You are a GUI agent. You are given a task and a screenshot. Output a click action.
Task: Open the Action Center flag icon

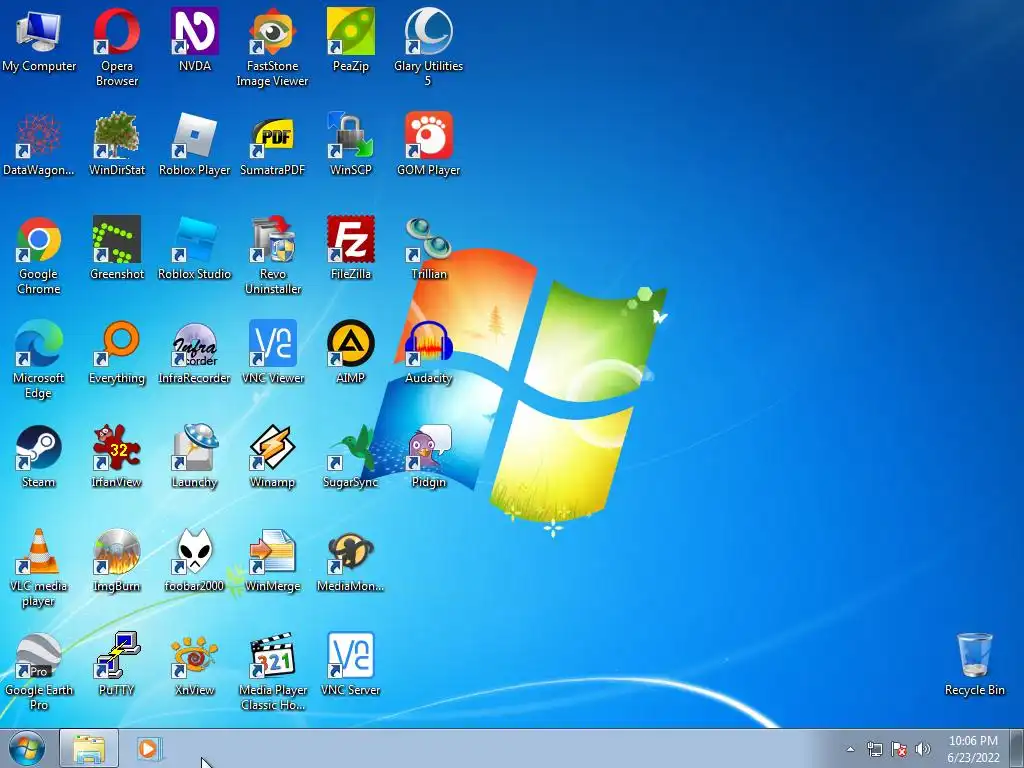pyautogui.click(x=899, y=749)
